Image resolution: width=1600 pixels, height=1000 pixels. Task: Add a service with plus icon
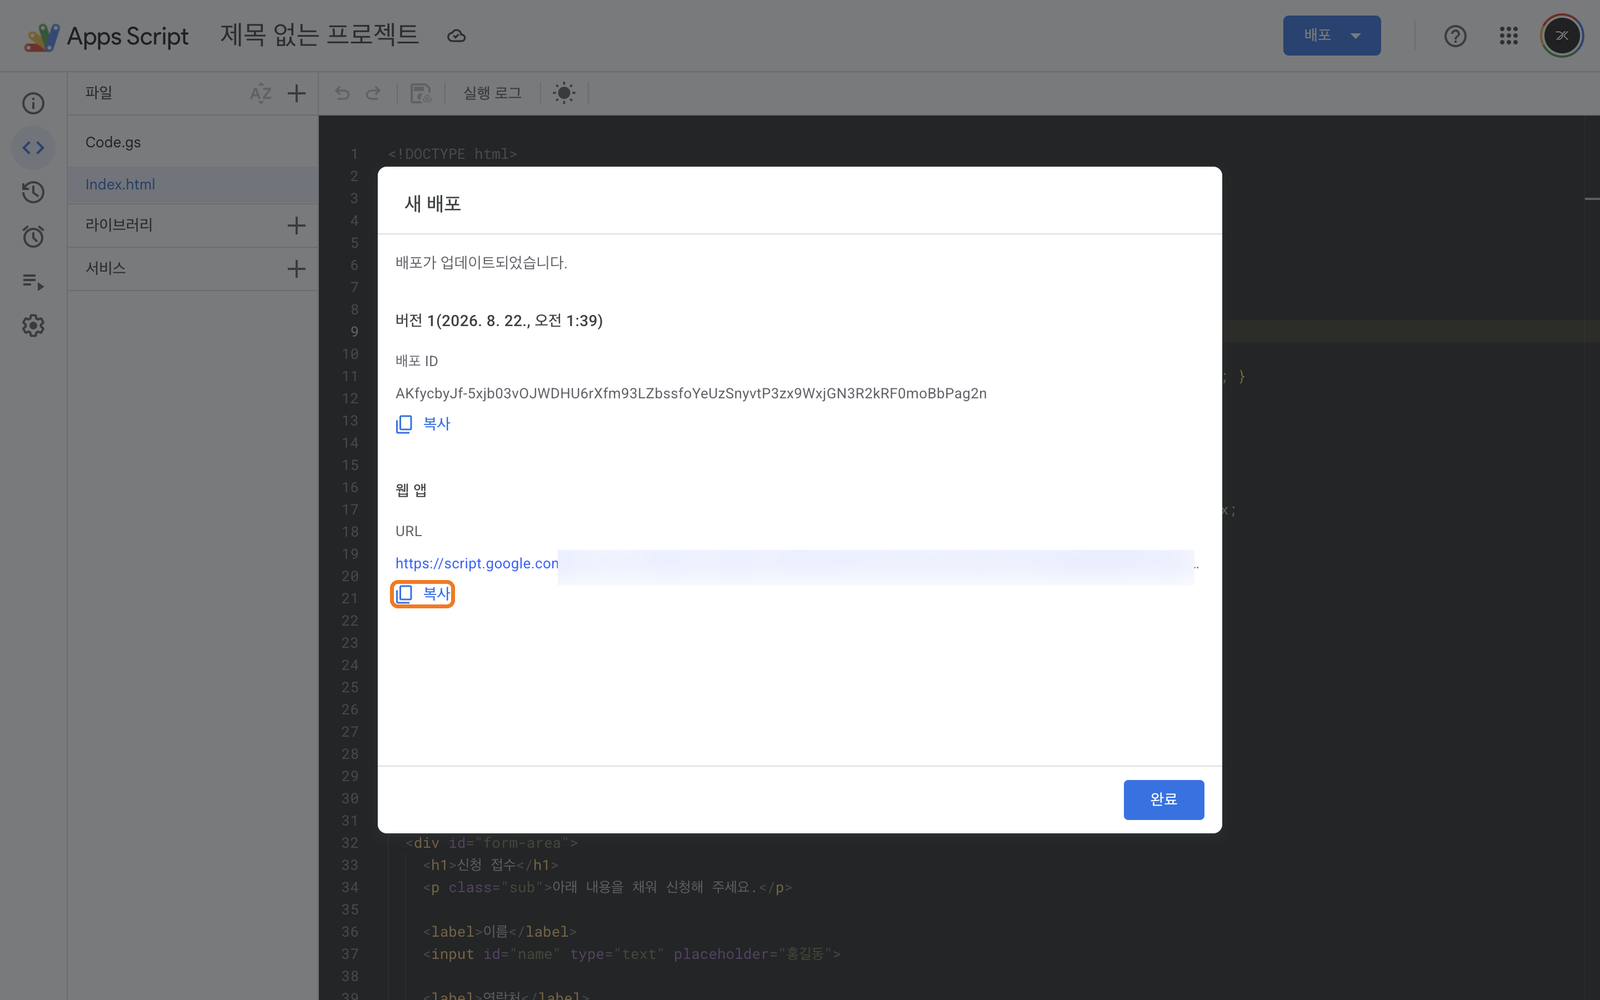tap(296, 269)
